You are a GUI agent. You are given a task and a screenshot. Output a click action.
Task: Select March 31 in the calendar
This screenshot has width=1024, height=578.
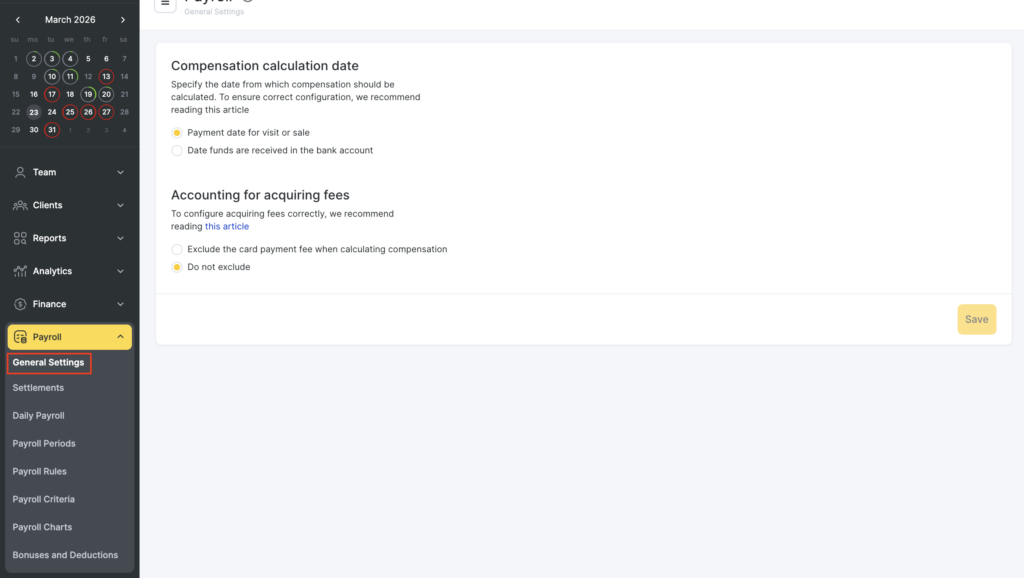click(x=52, y=130)
